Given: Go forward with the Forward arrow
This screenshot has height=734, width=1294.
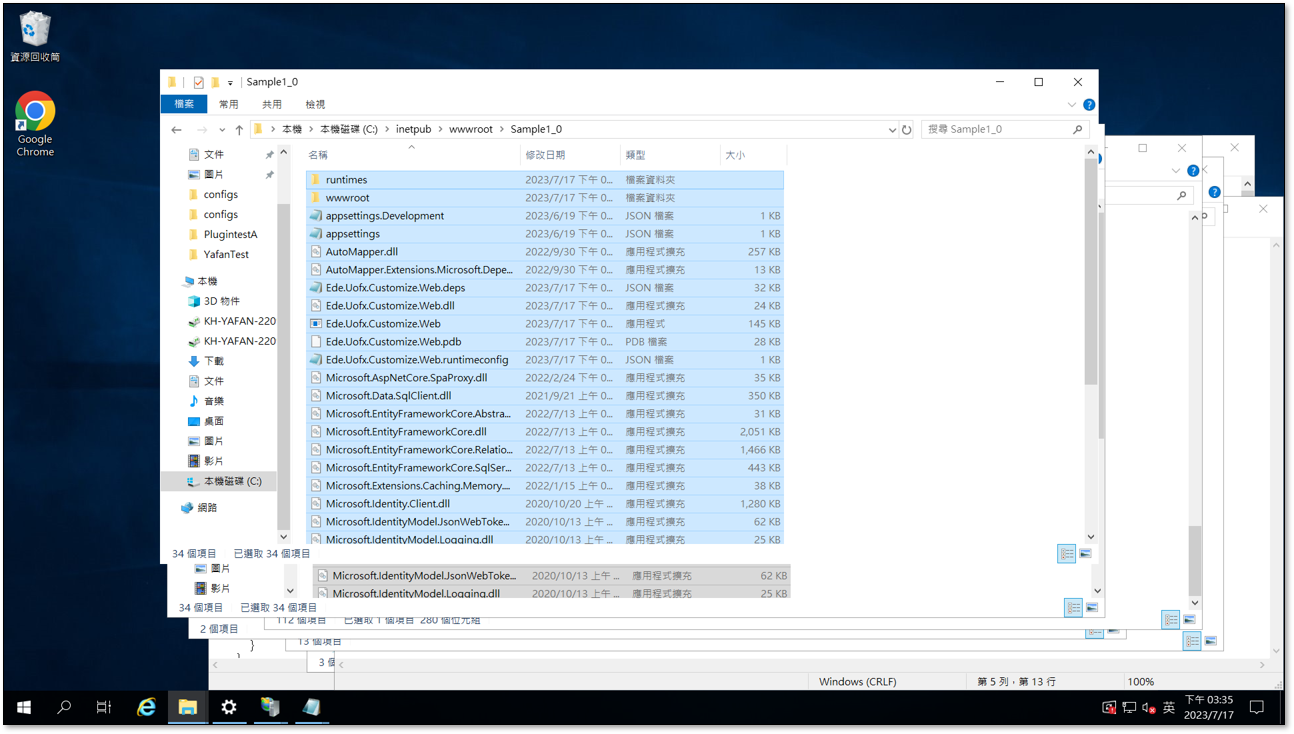Looking at the screenshot, I should click(x=202, y=130).
